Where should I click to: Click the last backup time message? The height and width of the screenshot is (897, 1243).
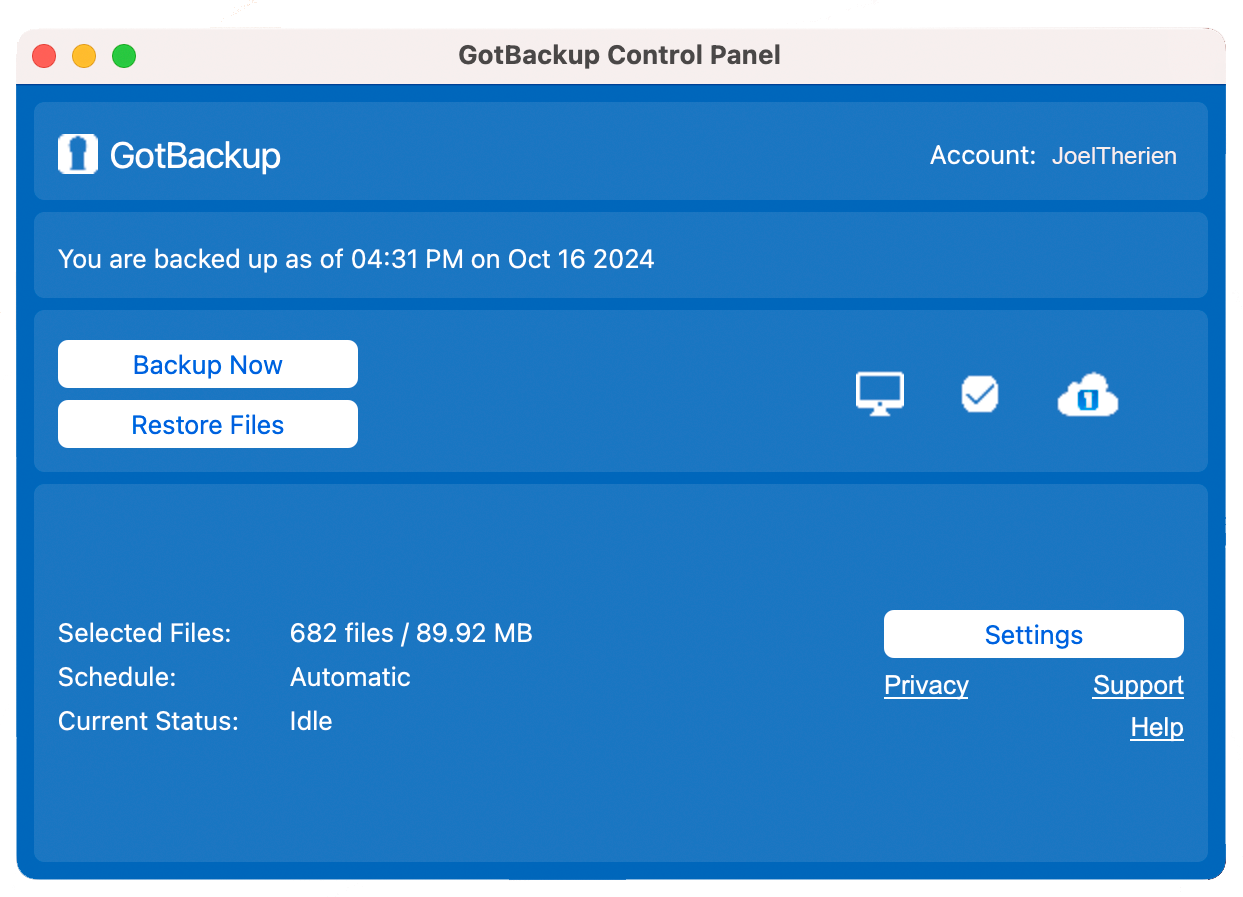point(356,259)
